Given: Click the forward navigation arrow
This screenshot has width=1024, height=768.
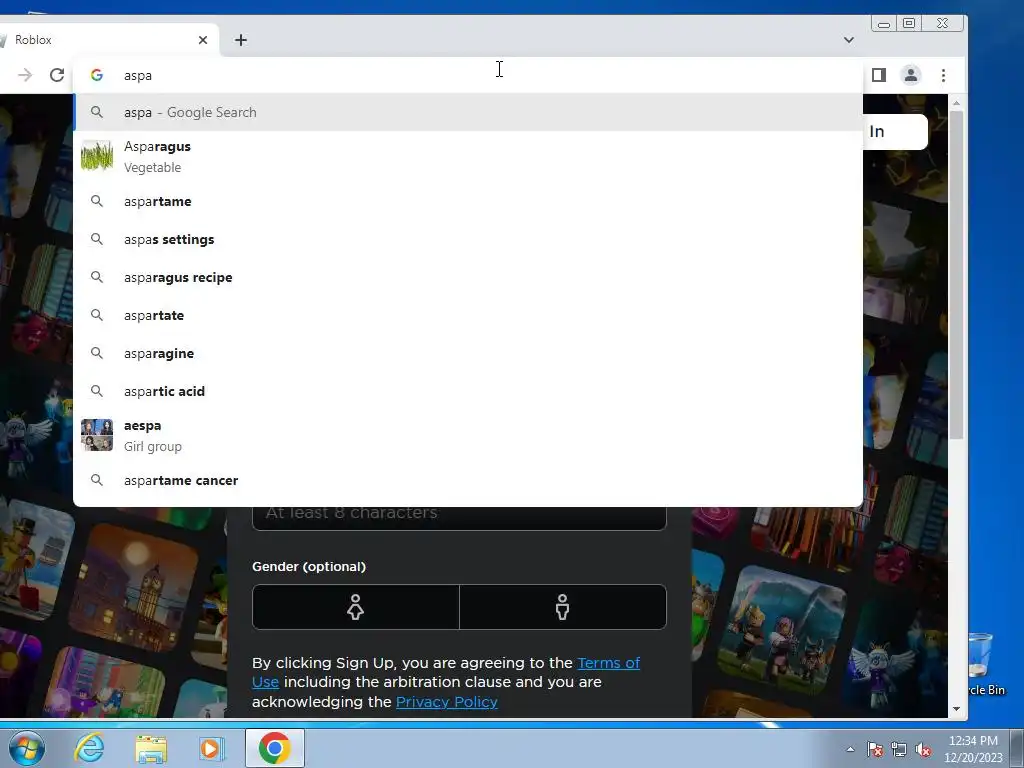Looking at the screenshot, I should tap(25, 75).
